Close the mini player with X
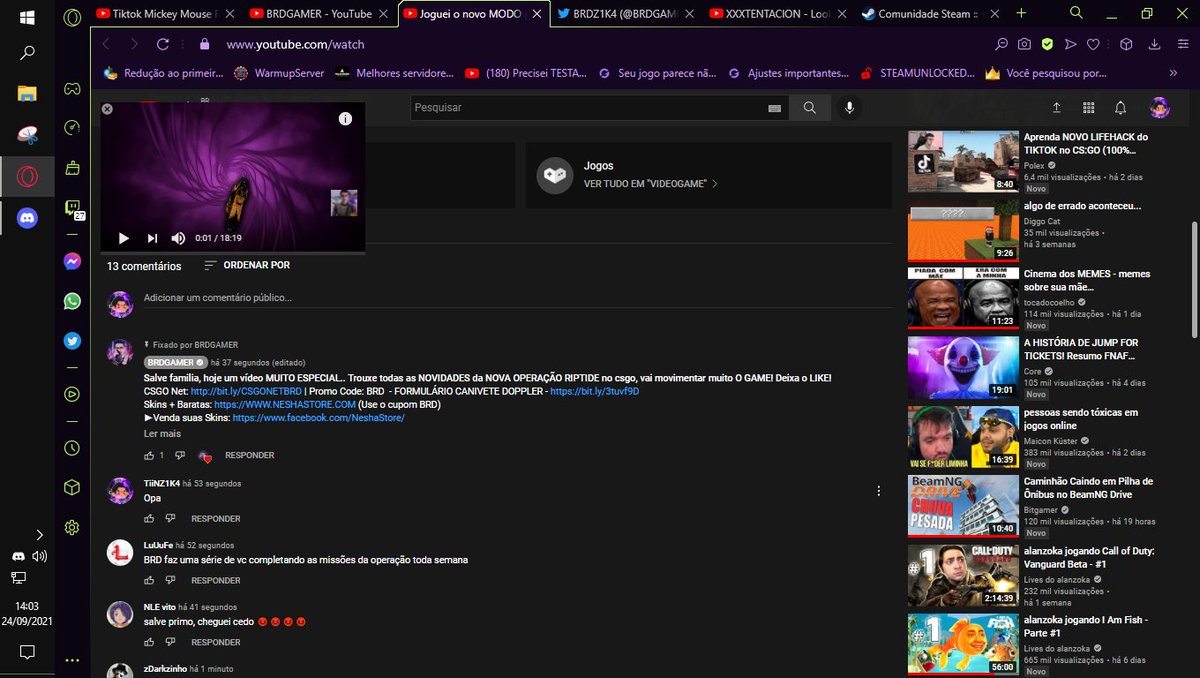 [107, 109]
